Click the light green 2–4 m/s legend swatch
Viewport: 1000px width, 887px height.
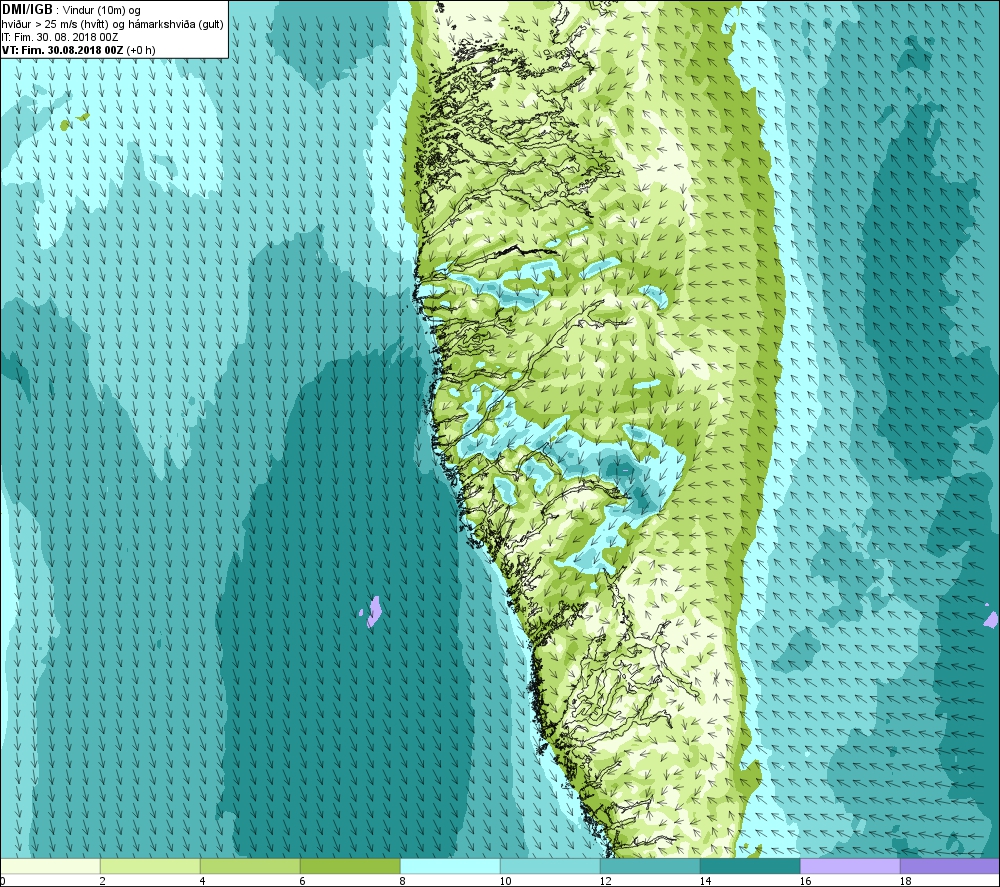pyautogui.click(x=150, y=866)
